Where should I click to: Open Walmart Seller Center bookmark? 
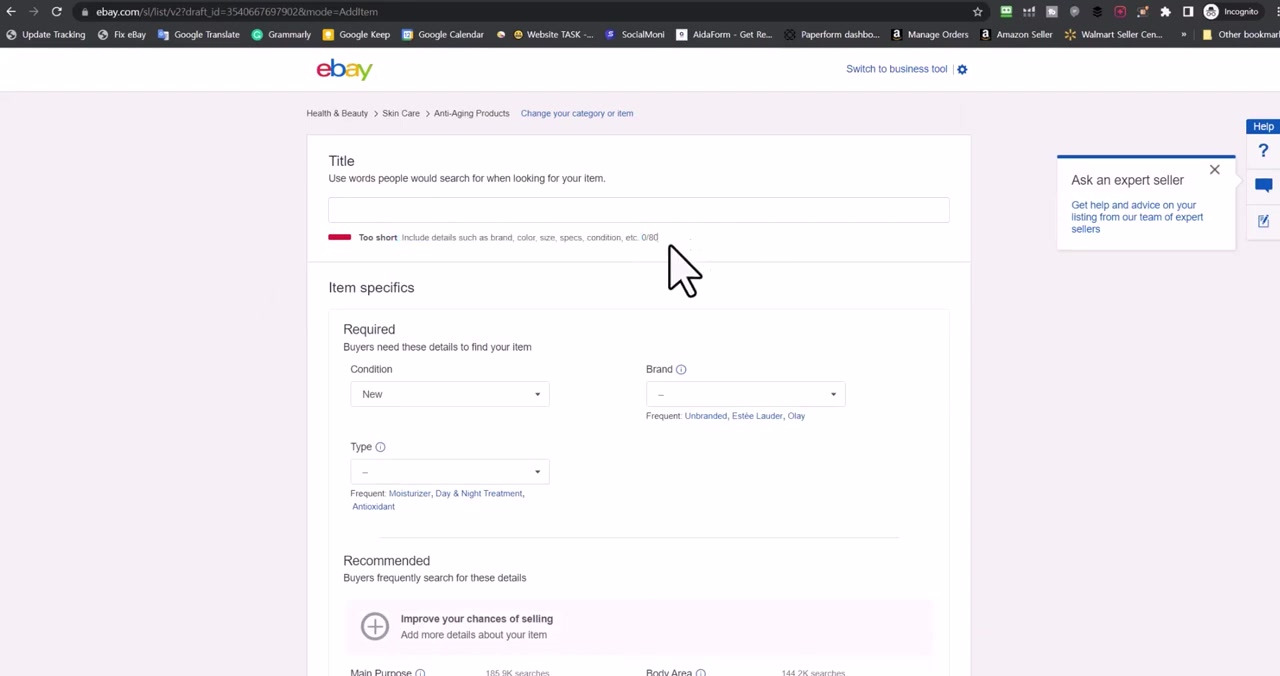[1114, 34]
